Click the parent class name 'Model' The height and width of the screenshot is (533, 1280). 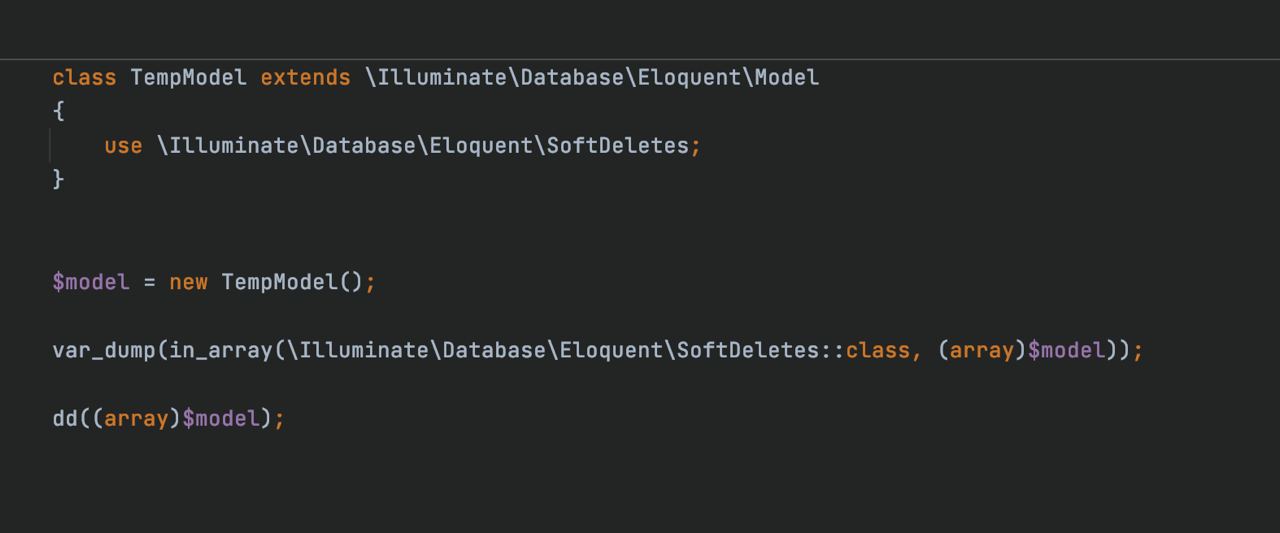click(786, 78)
